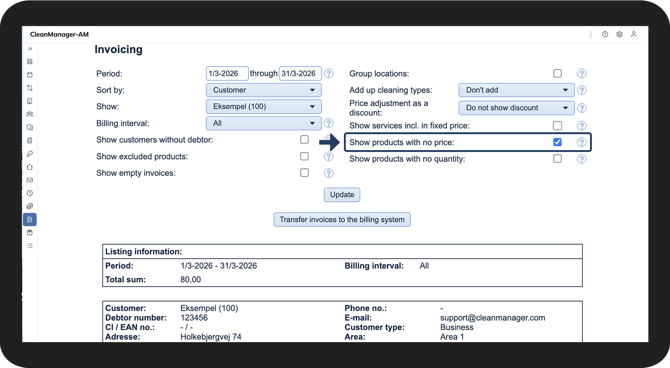Screen dimensions: 670x368
Task: Click the list lines sidebar icon
Action: 30,246
